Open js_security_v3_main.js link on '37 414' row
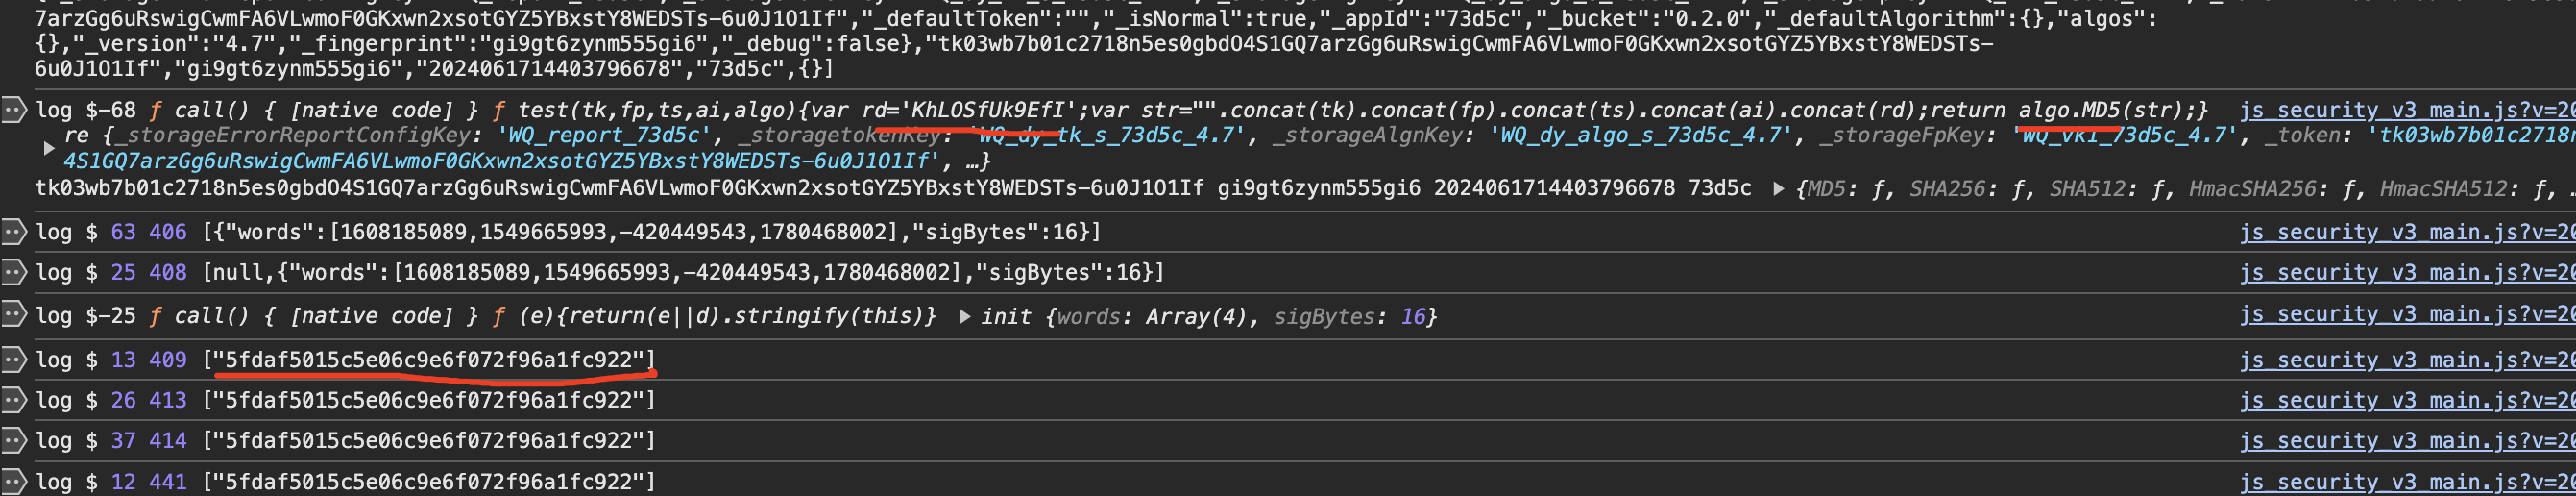Image resolution: width=2576 pixels, height=496 pixels. [x=2407, y=440]
